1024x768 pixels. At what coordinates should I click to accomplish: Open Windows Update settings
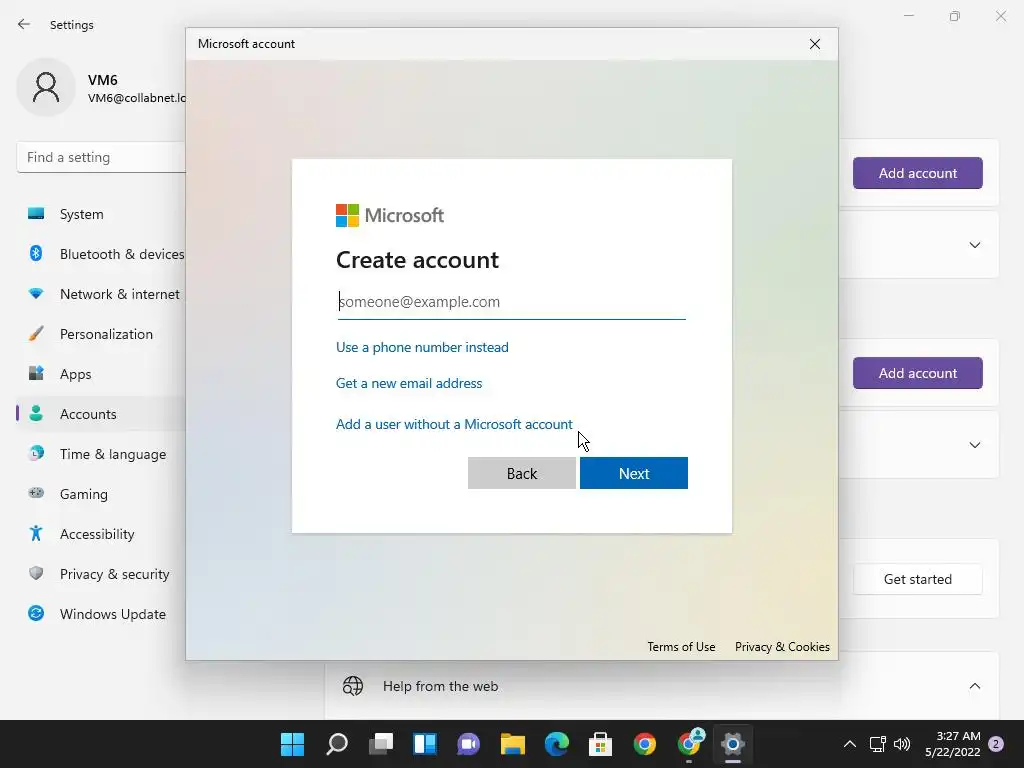pos(101,614)
